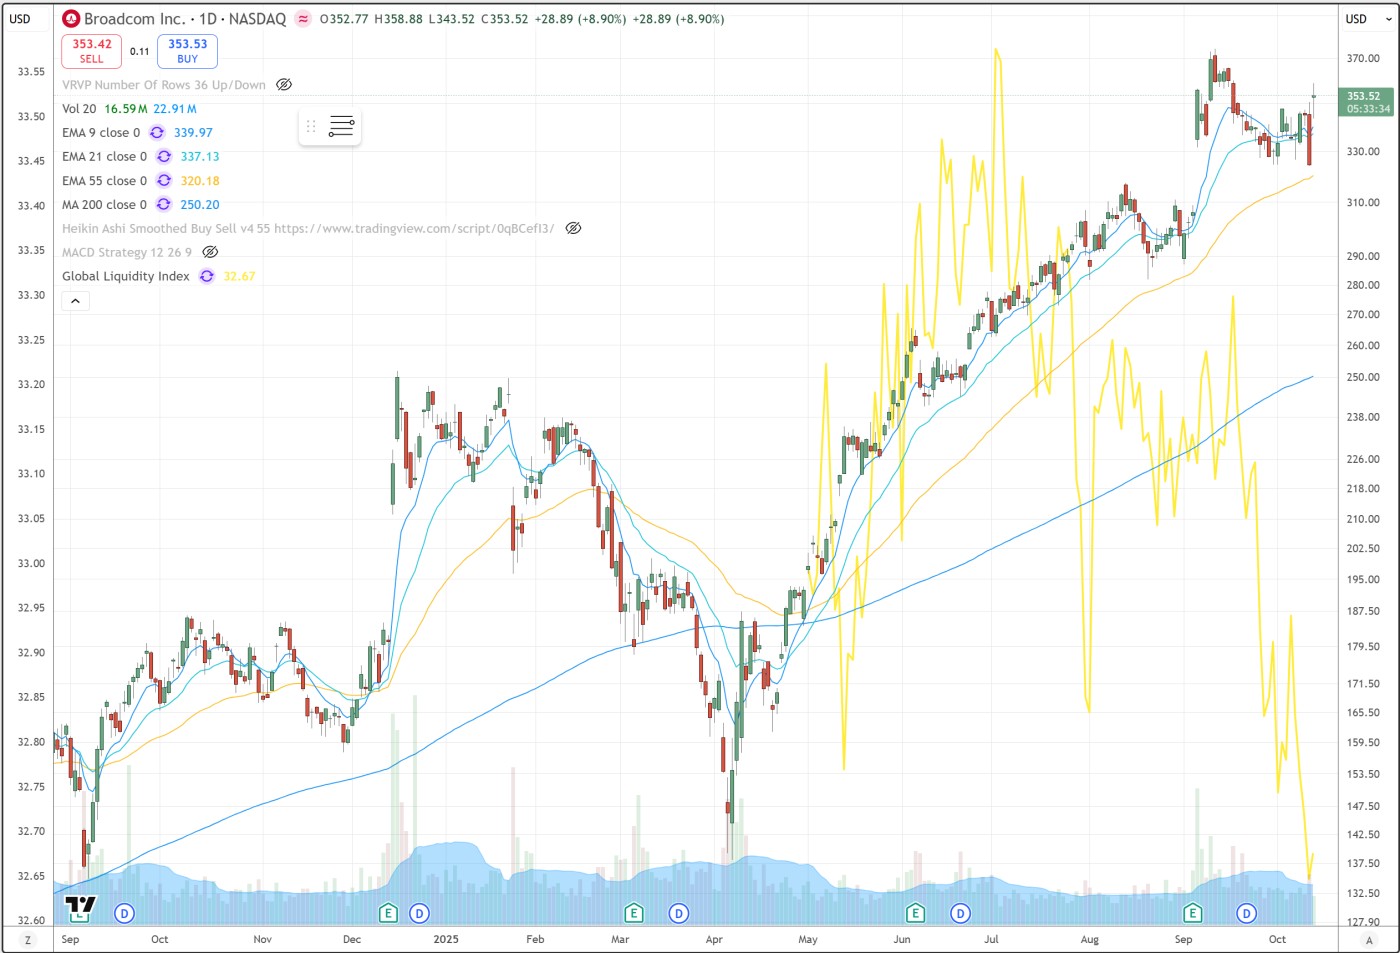The width and height of the screenshot is (1400, 953).
Task: Open the floating toolbar's settings lines icon
Action: (341, 126)
